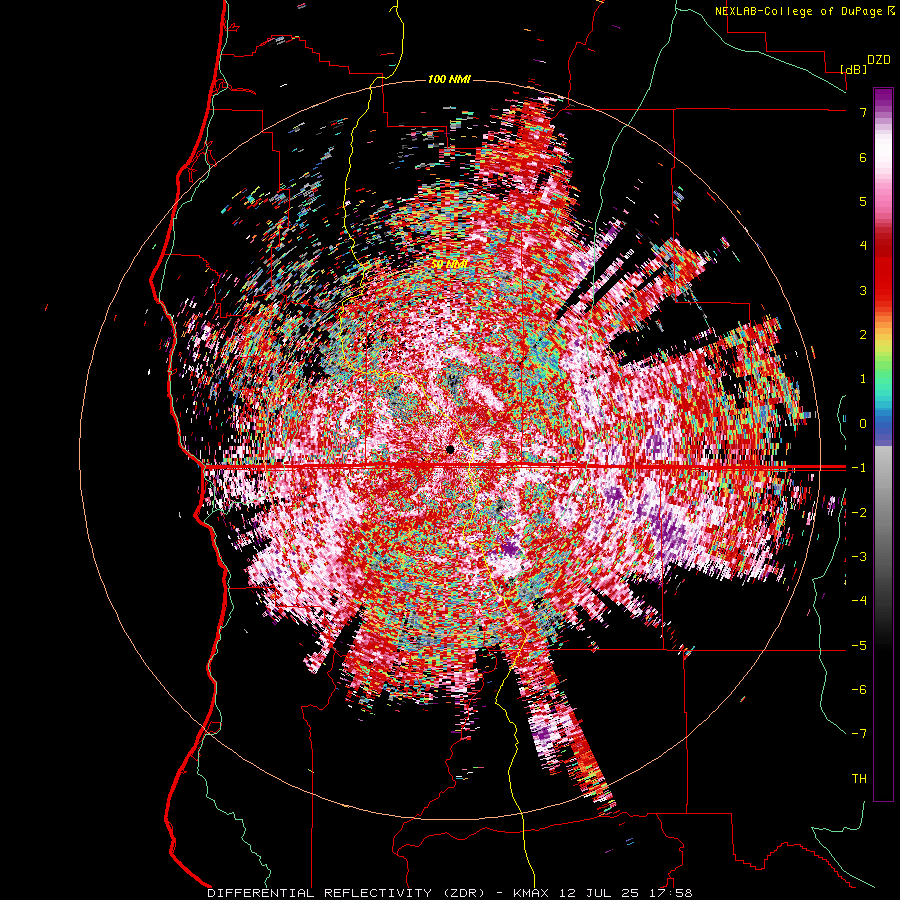Click the 17:58 timestamp in caption
This screenshot has width=900, height=900.
coord(669,893)
